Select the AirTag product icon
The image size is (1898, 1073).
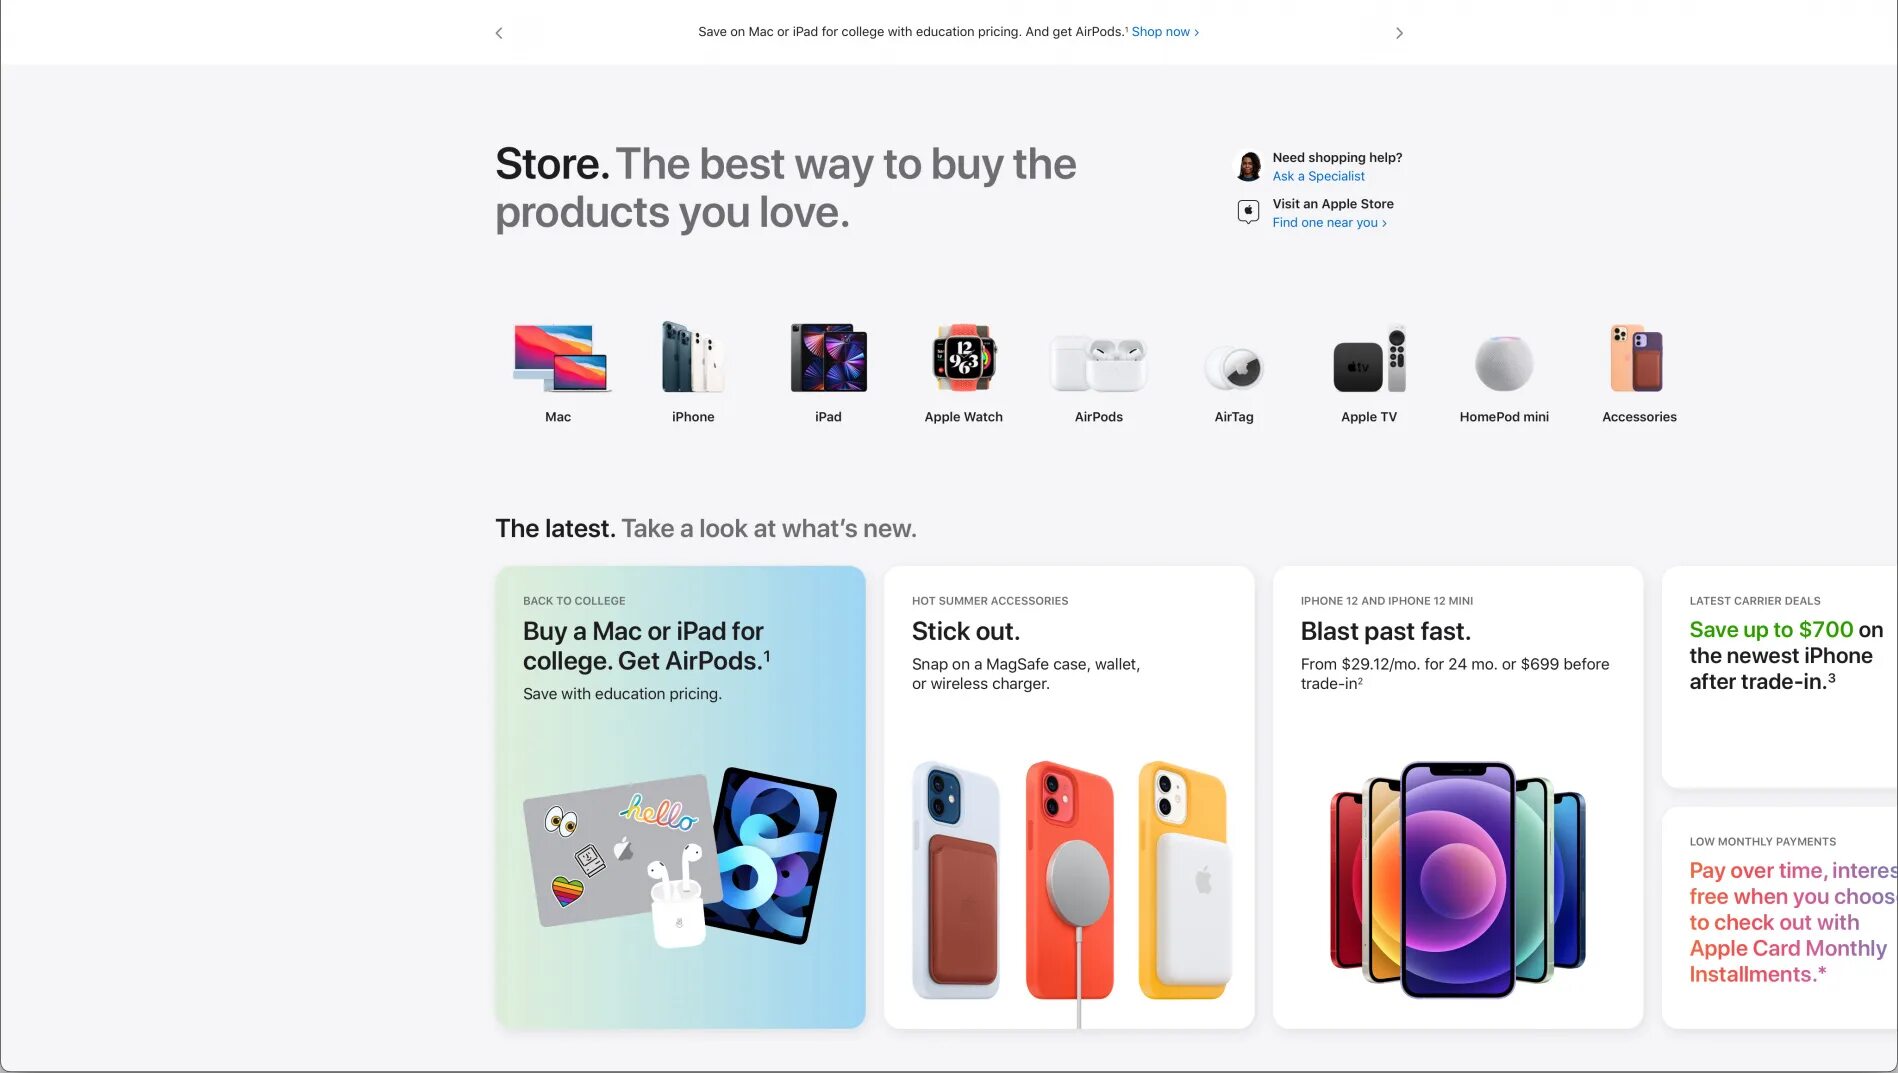(1234, 368)
